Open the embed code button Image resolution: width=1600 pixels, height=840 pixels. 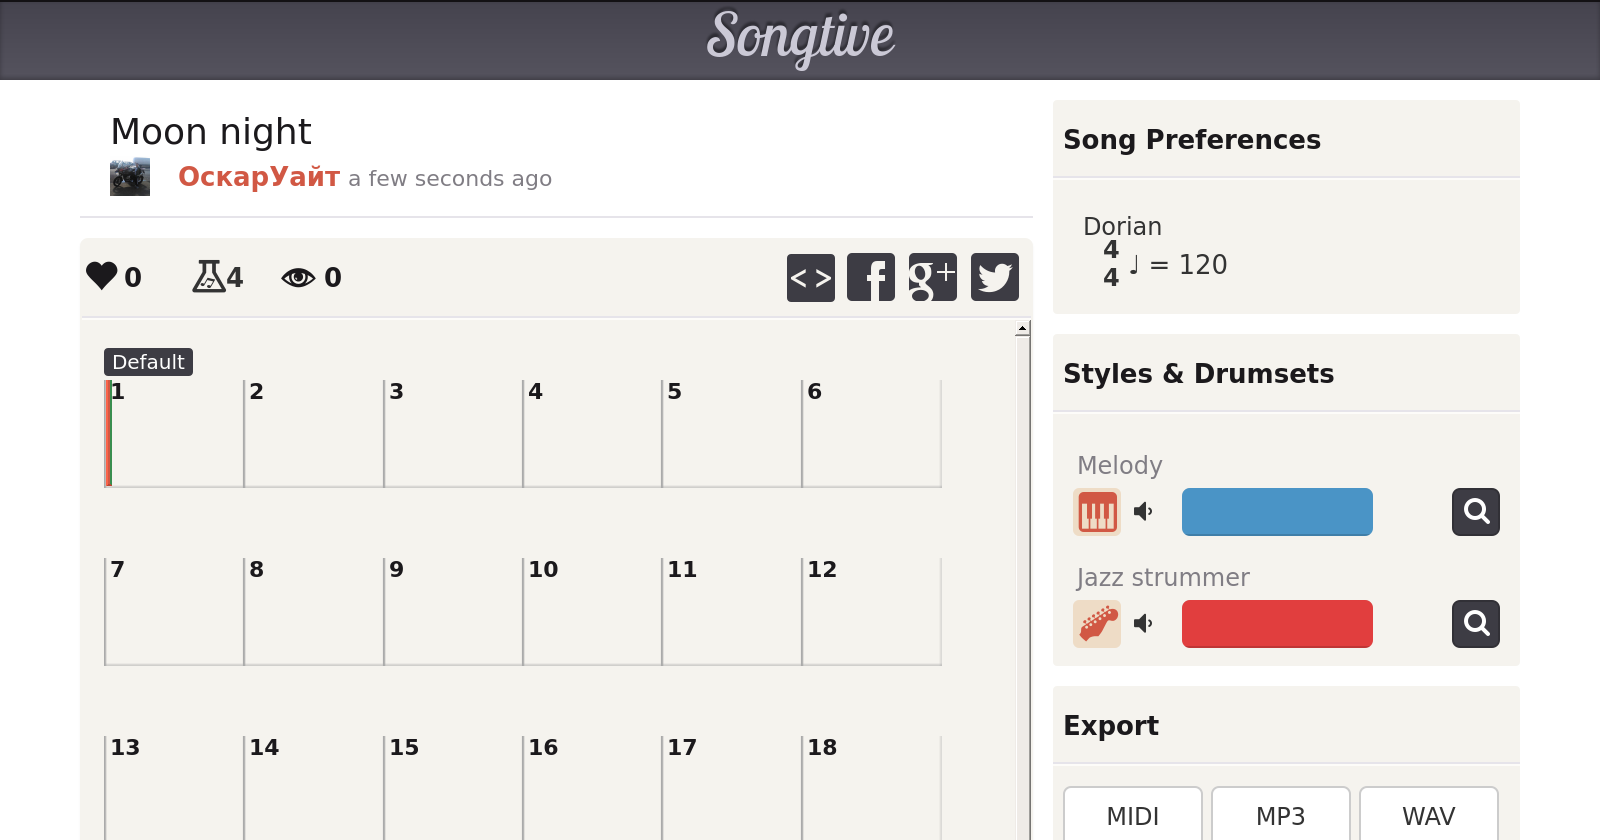(x=810, y=277)
